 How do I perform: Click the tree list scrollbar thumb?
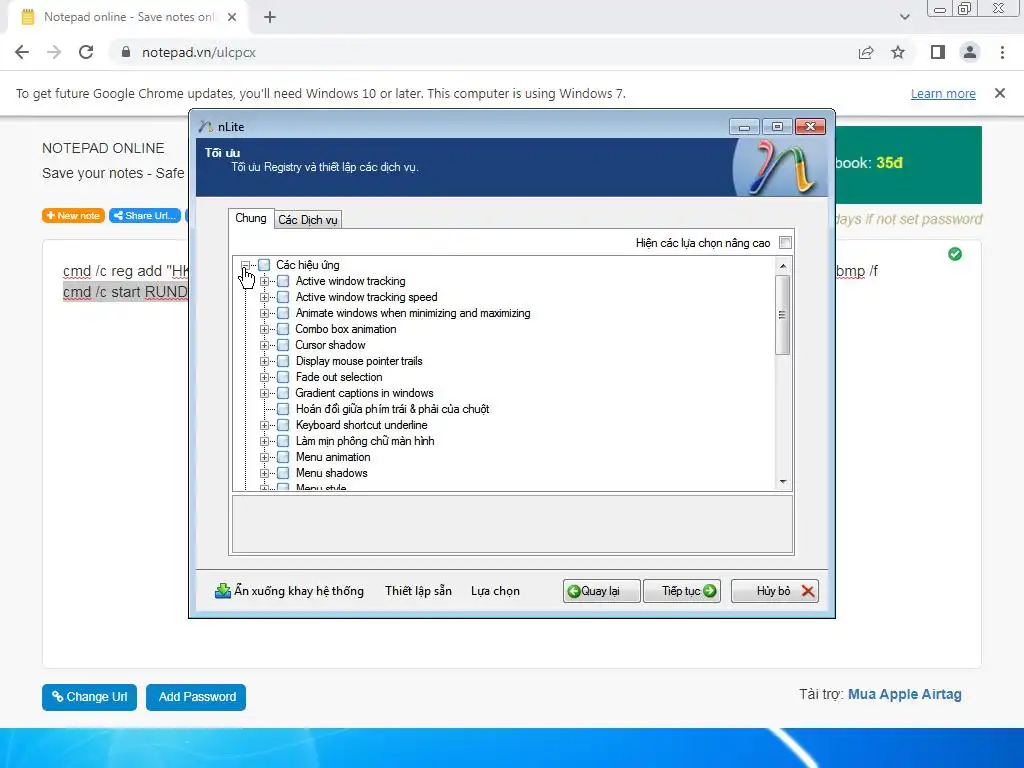tap(782, 315)
